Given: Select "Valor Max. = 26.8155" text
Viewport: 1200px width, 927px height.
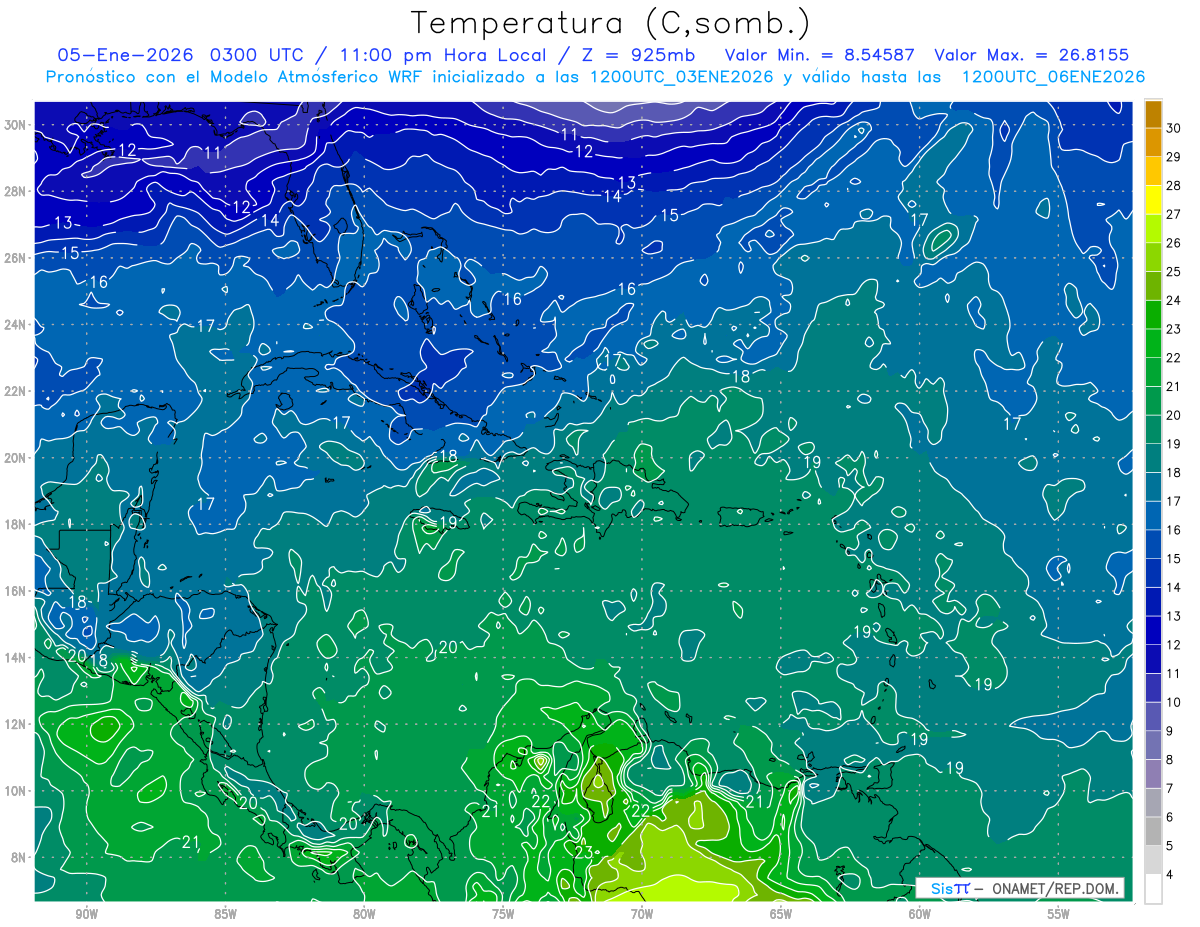Looking at the screenshot, I should [x=1032, y=55].
